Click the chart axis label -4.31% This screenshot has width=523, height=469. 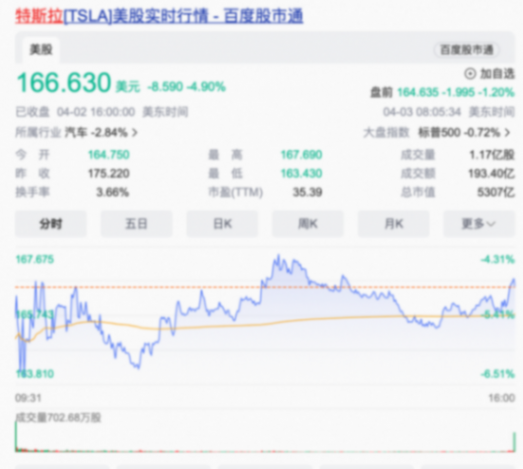pyautogui.click(x=498, y=259)
